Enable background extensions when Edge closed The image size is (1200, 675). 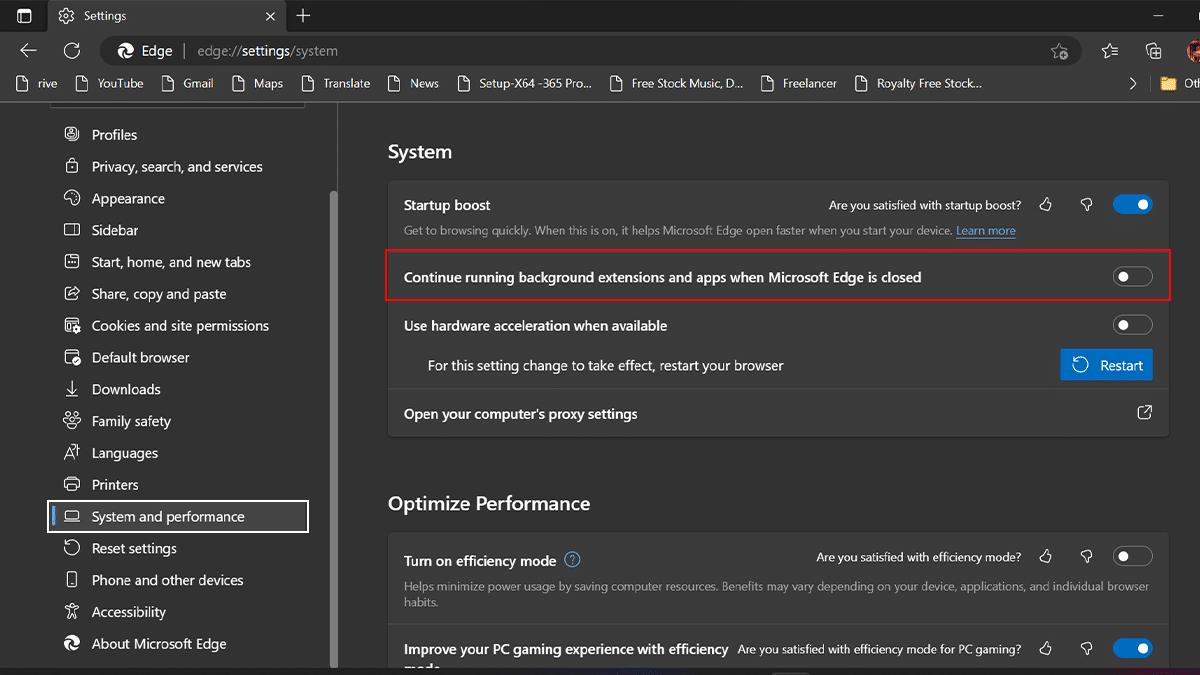point(1132,277)
